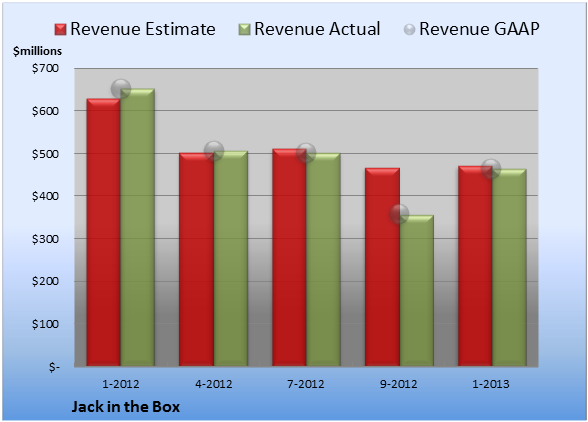Select the green actual bar for 1-2012

tap(138, 227)
